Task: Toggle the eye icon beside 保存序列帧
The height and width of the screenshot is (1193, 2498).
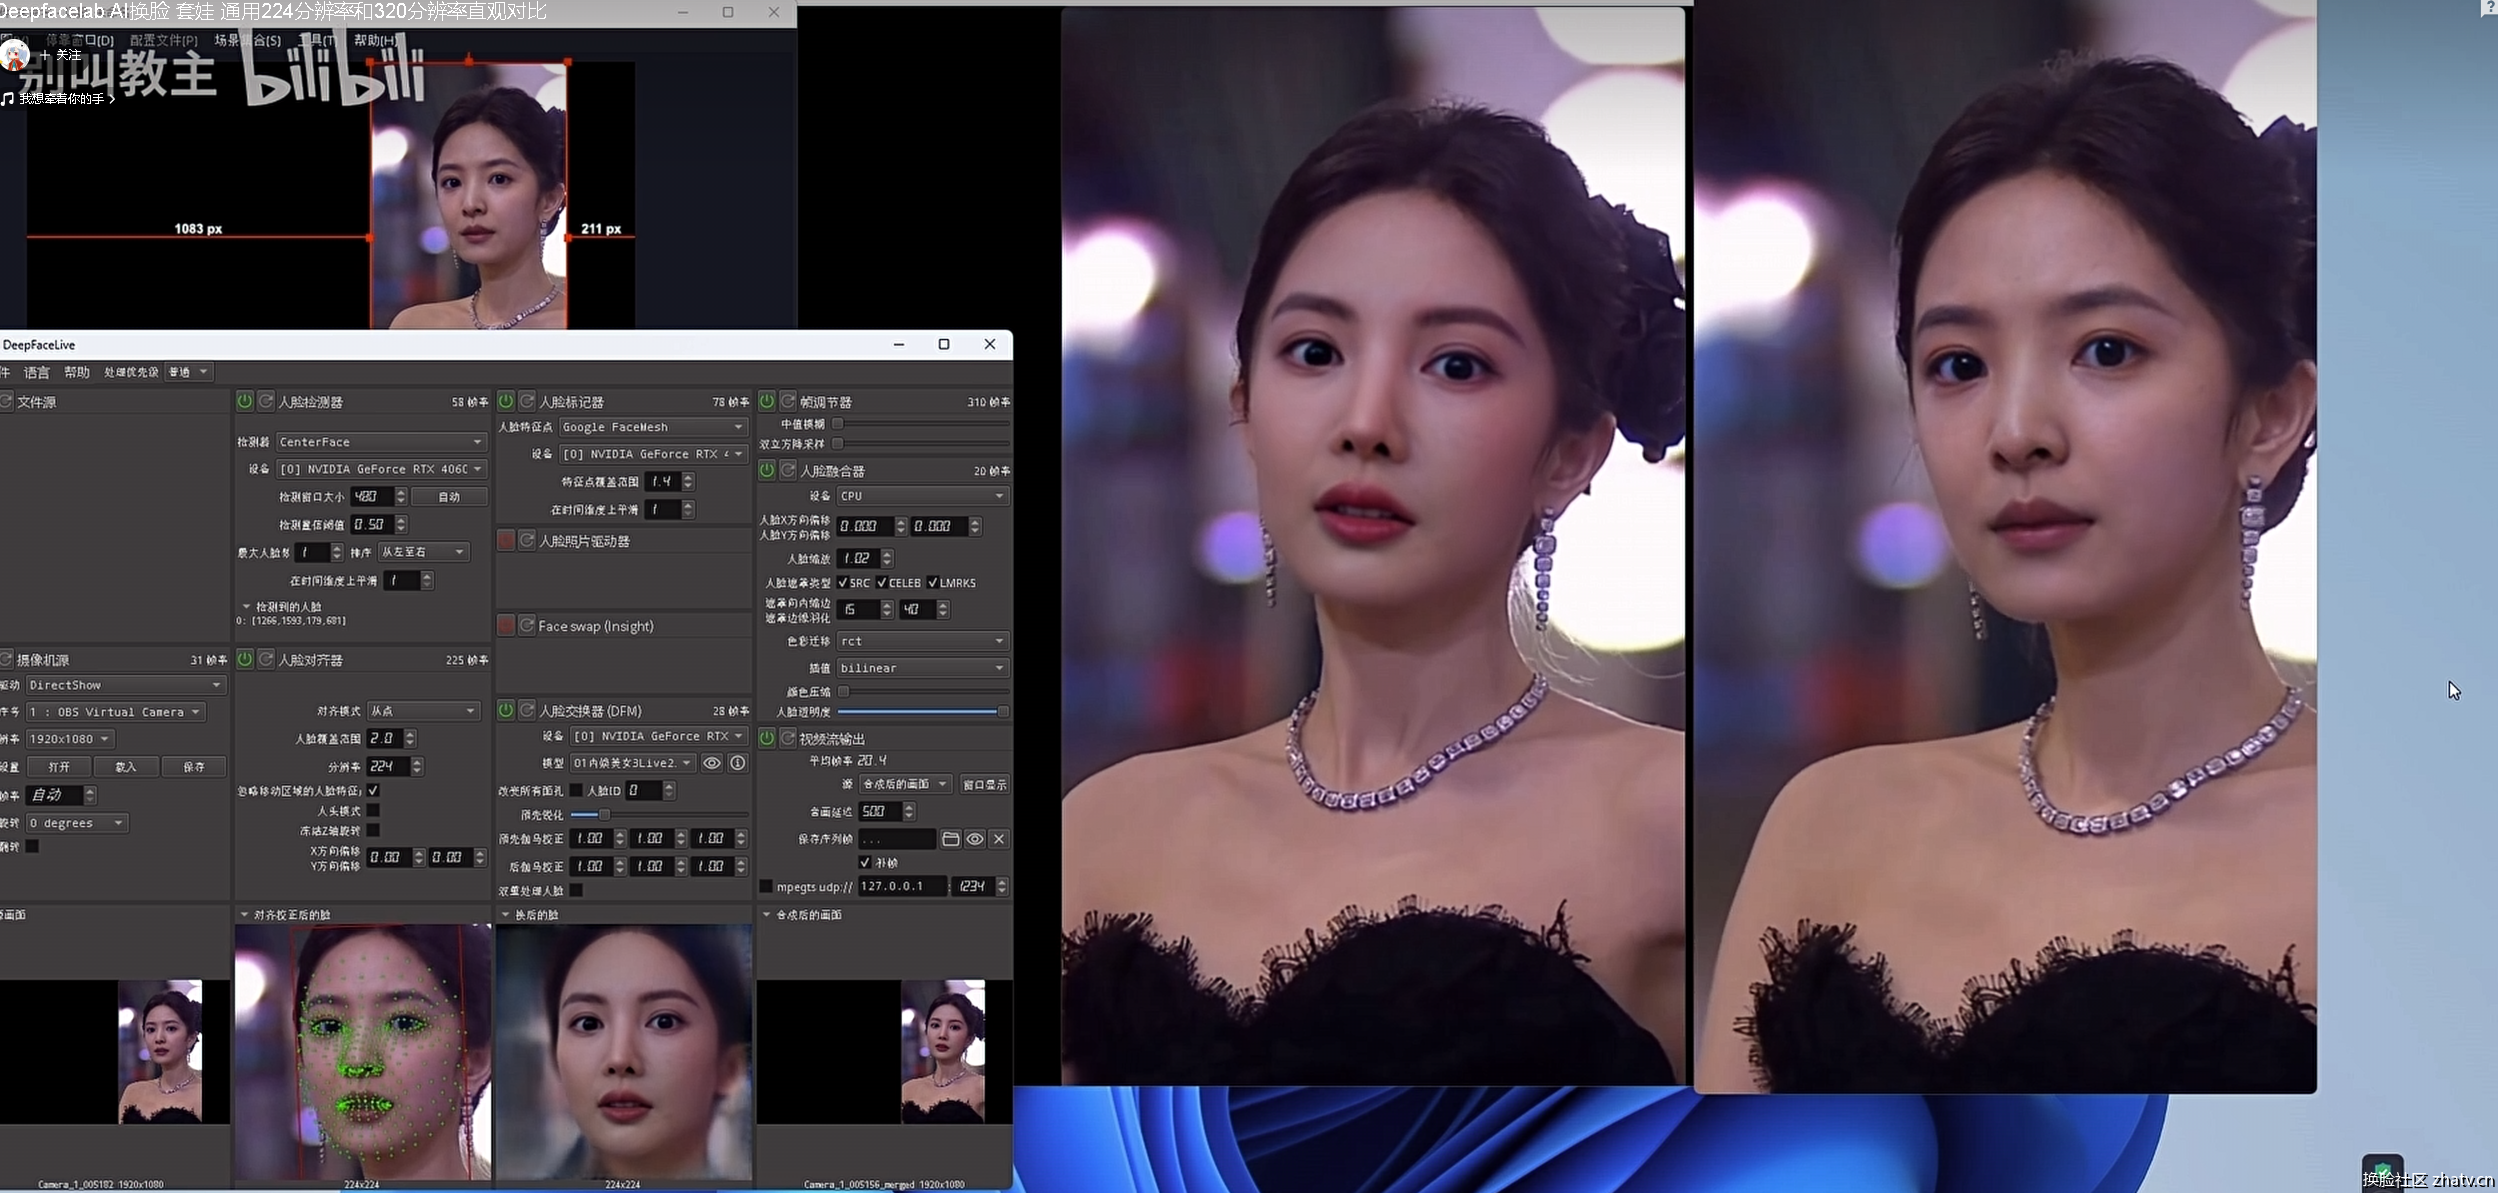Action: click(x=974, y=839)
